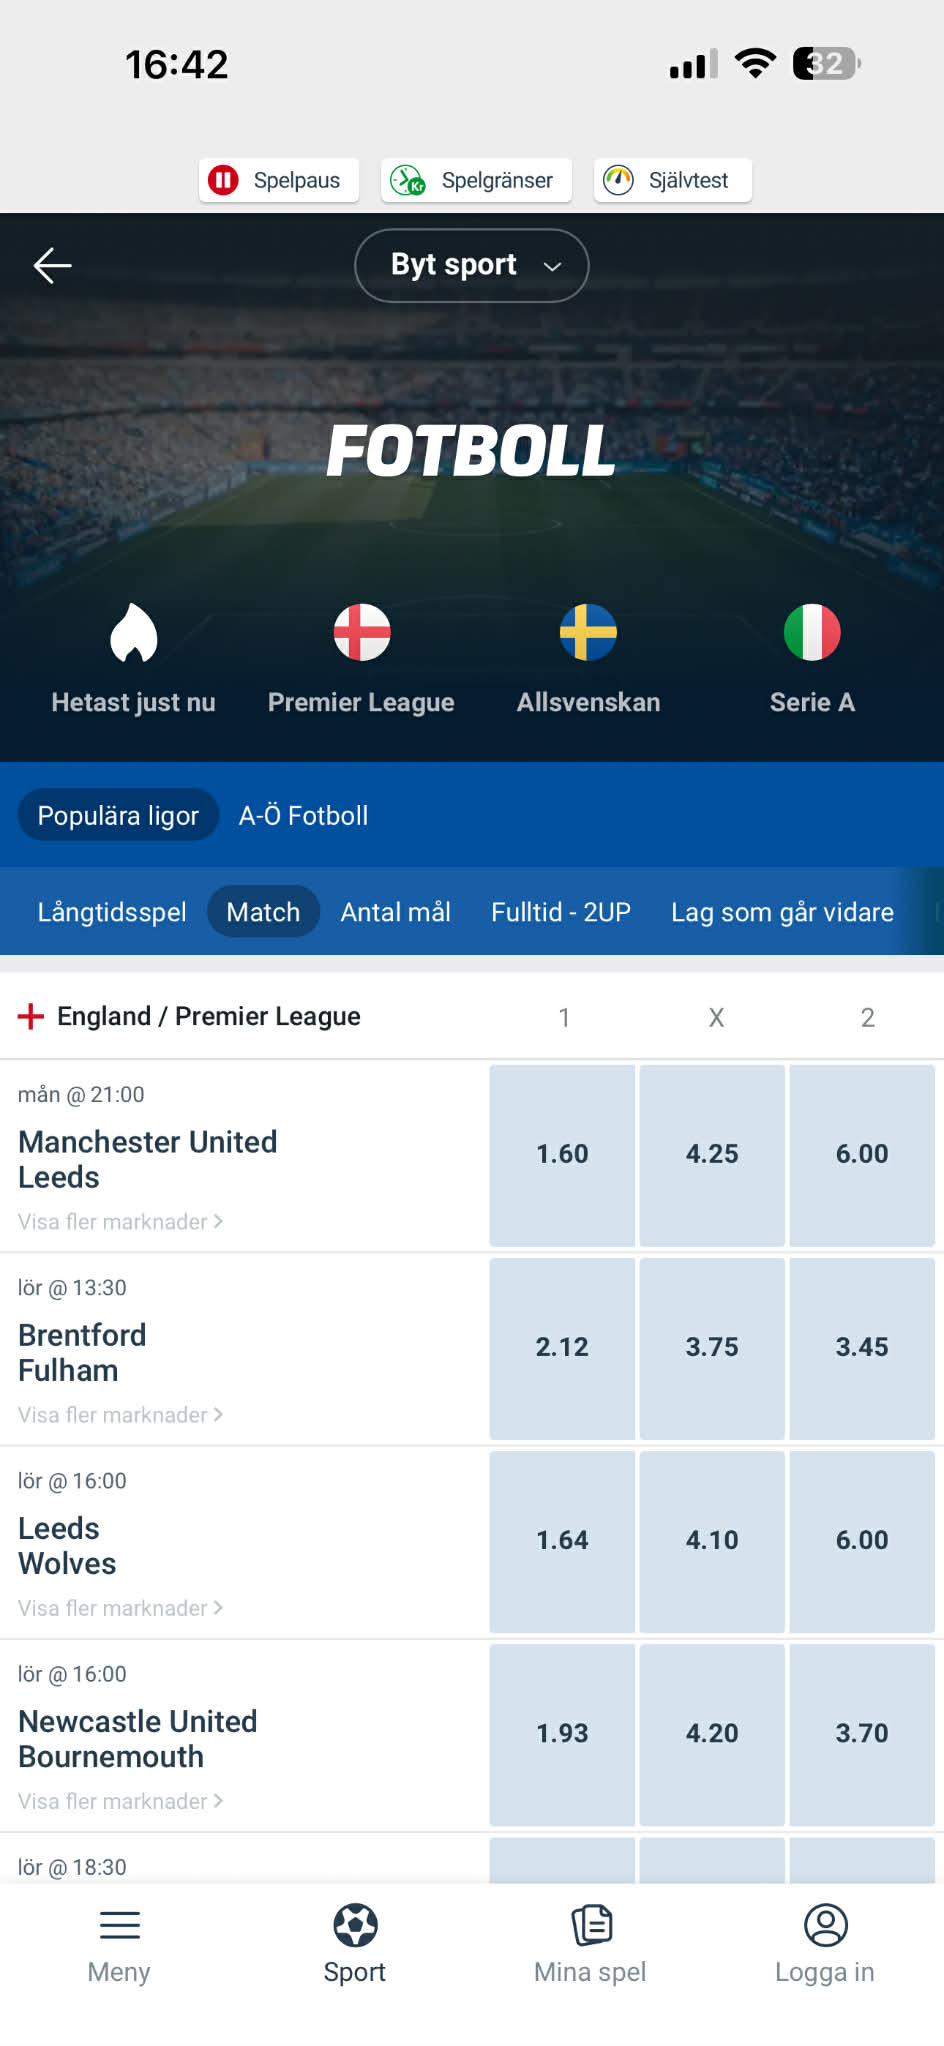The image size is (944, 2046).
Task: Select the Premier League England flag
Action: (361, 633)
